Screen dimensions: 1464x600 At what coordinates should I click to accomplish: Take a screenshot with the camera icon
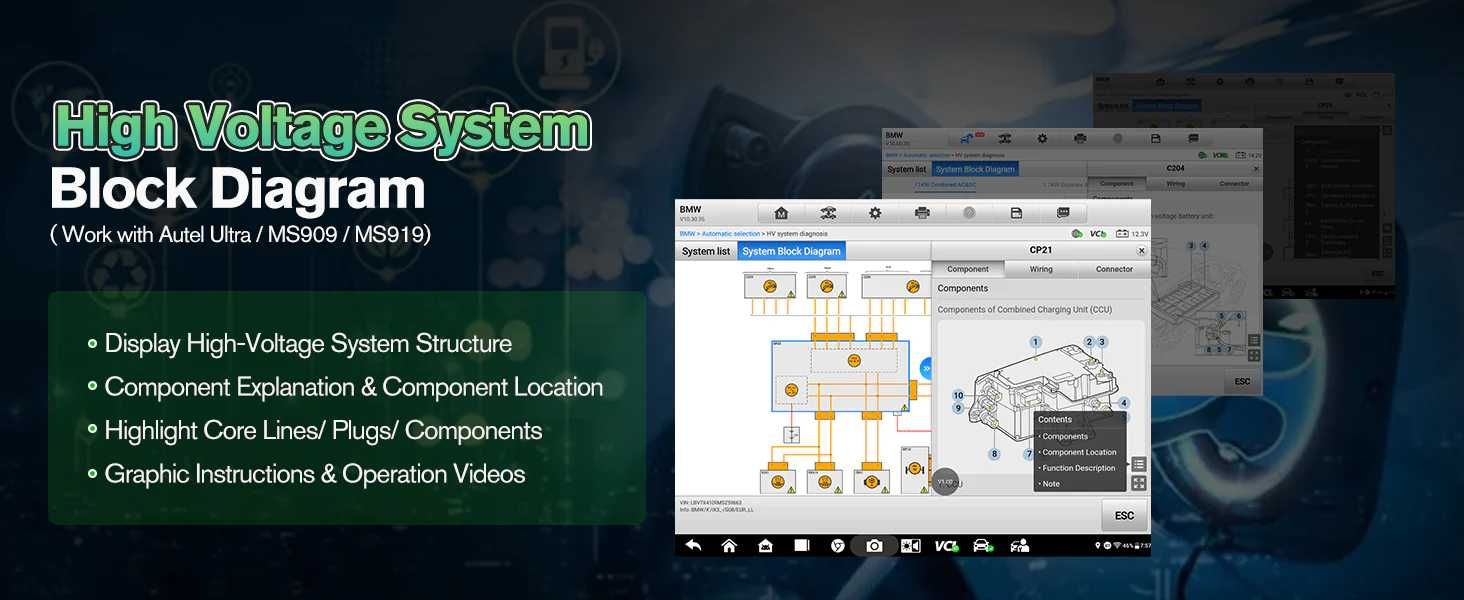(x=874, y=545)
